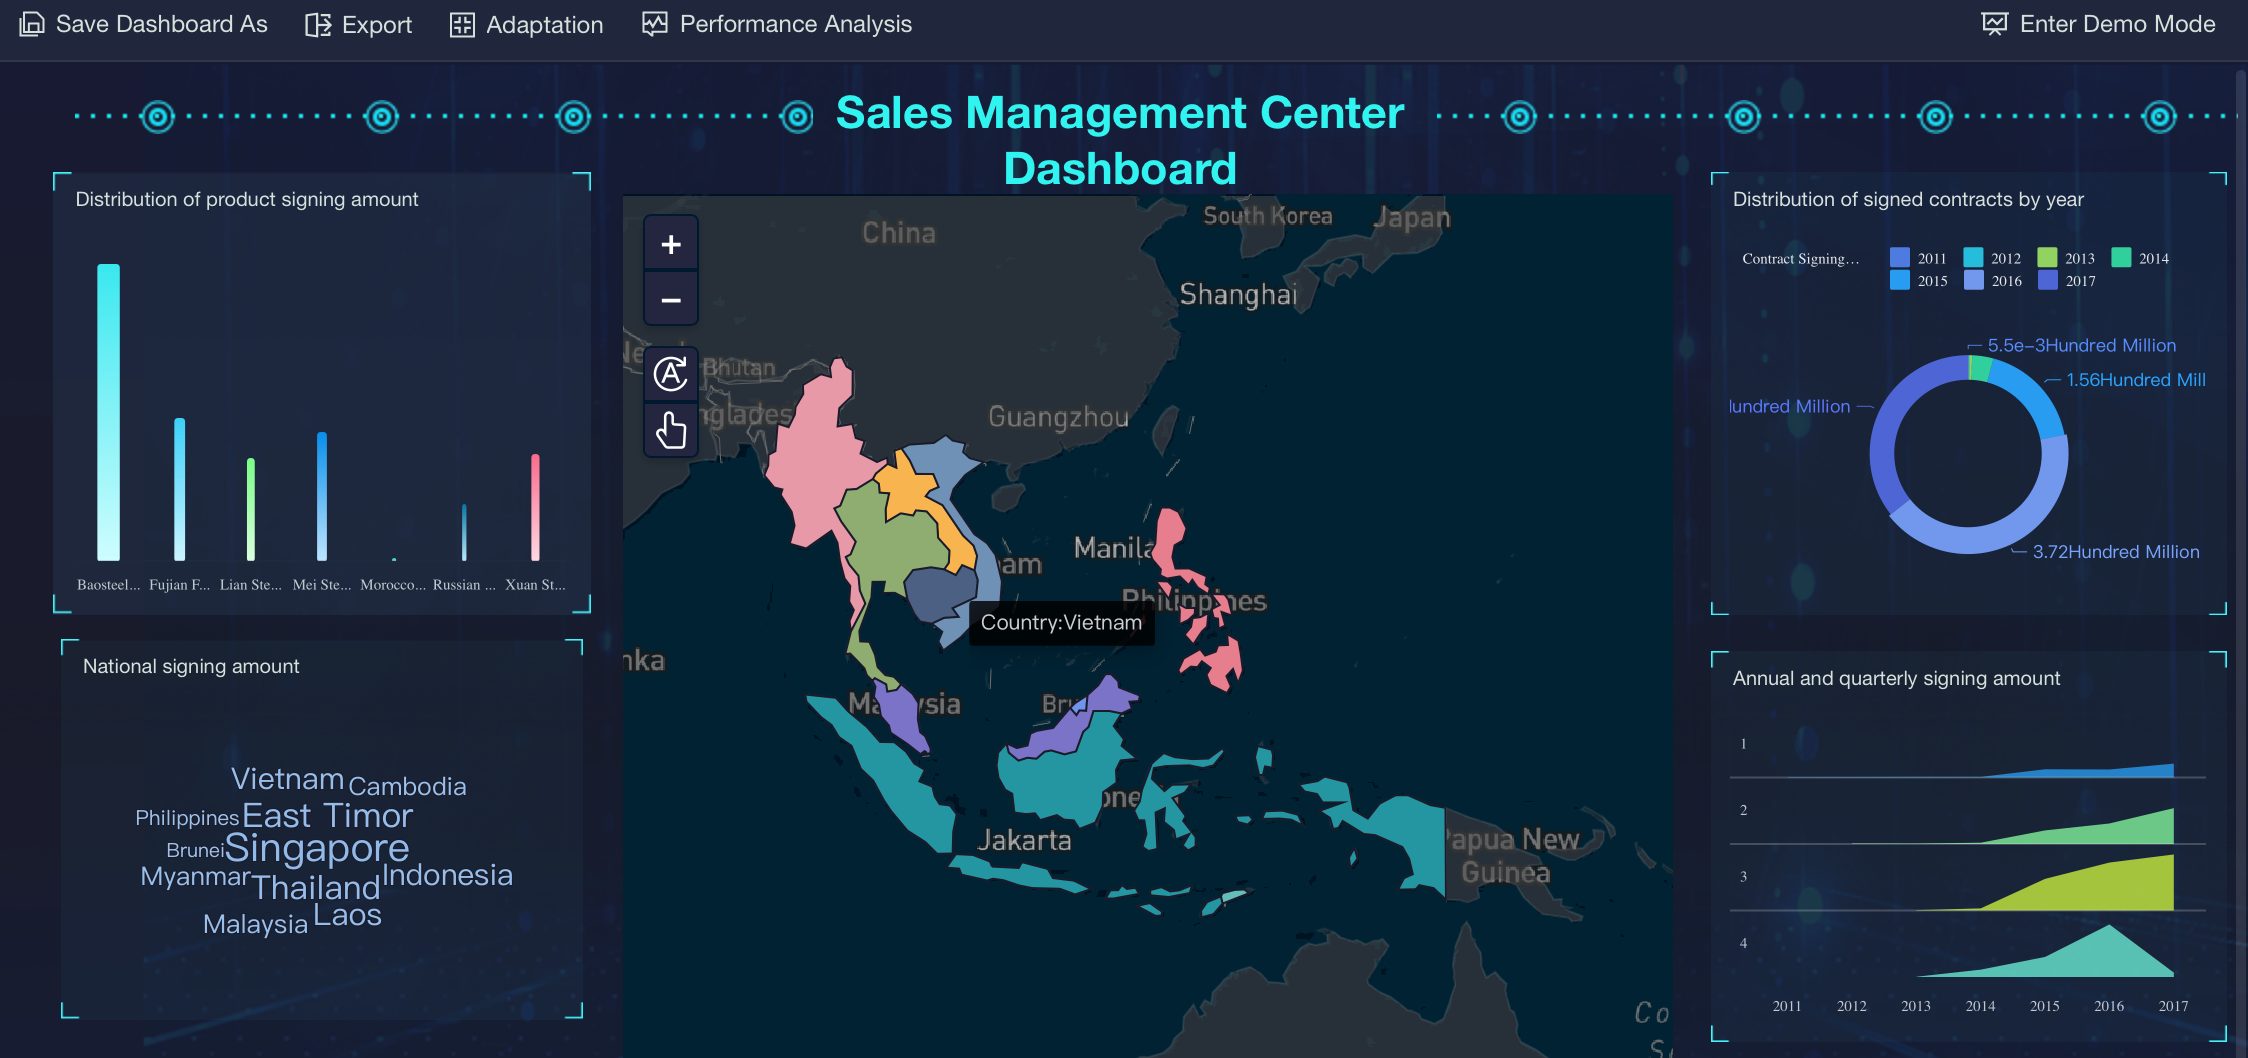Click the Save Dashboard As icon
This screenshot has height=1058, width=2248.
32,24
